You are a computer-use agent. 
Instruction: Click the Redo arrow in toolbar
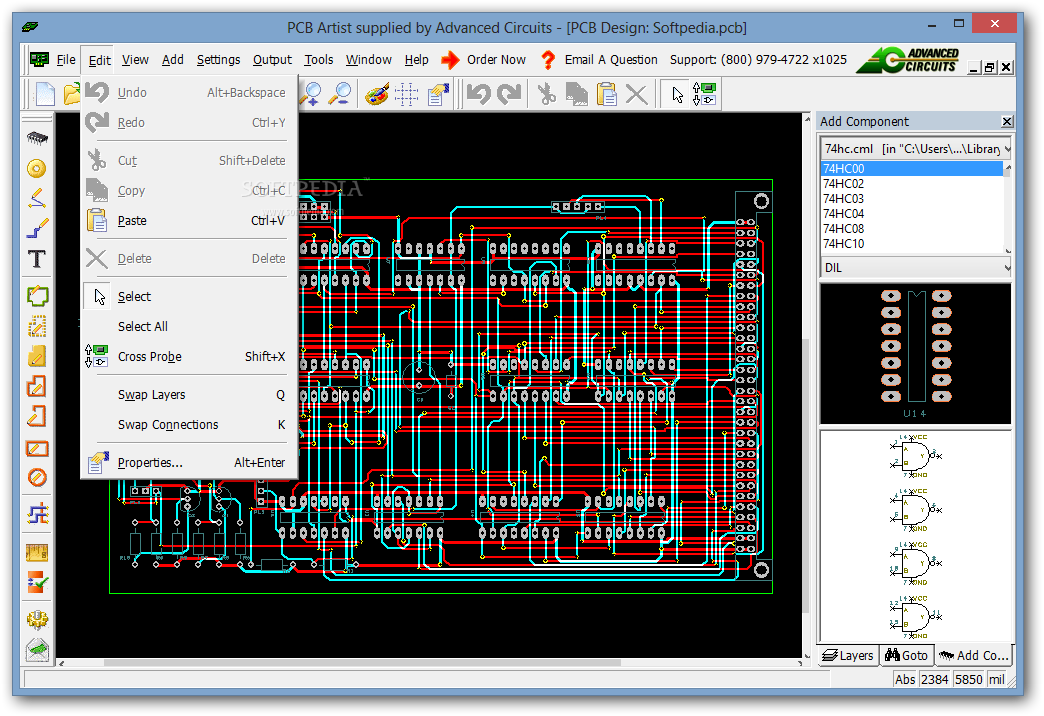509,94
